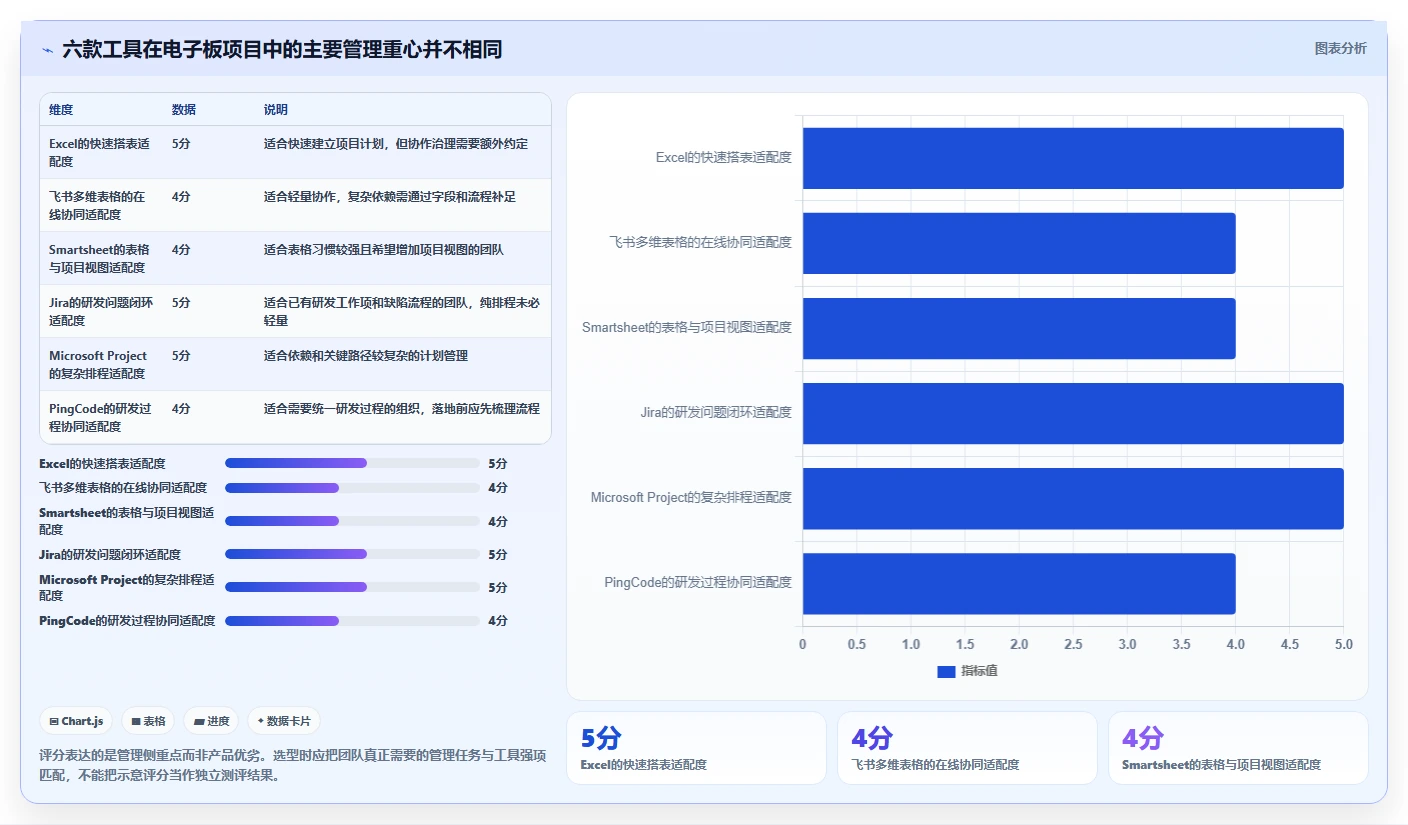Click the 进度 tag chip
Screen dimensions: 1408x825
point(211,721)
